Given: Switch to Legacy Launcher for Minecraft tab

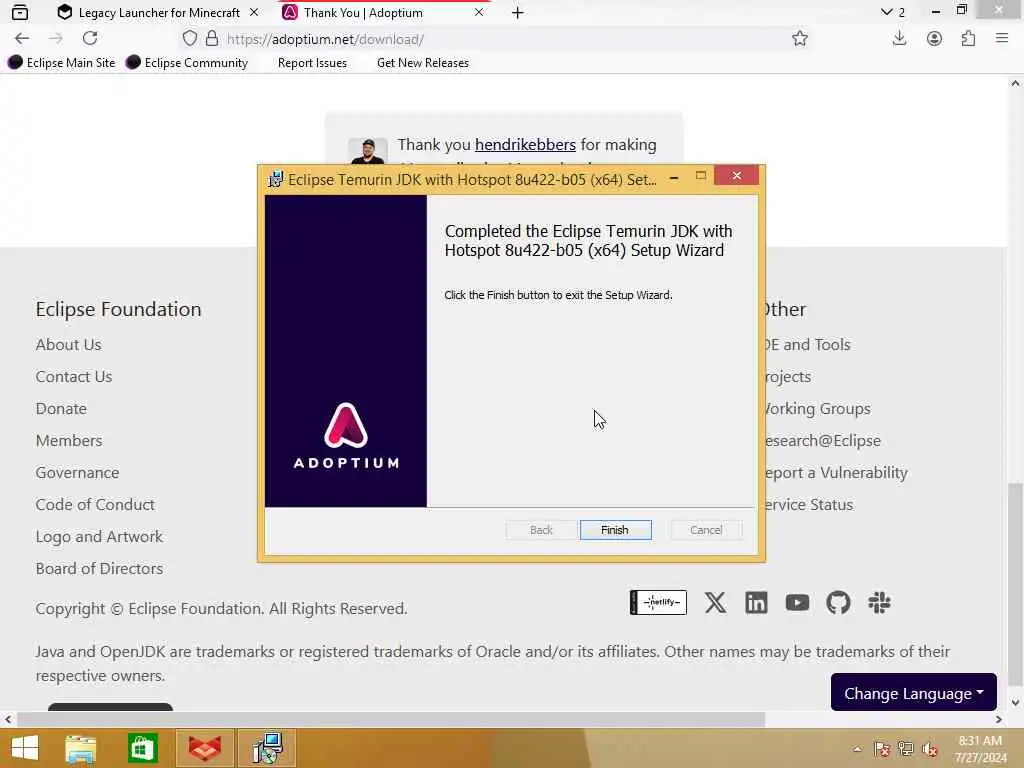Looking at the screenshot, I should tap(159, 12).
